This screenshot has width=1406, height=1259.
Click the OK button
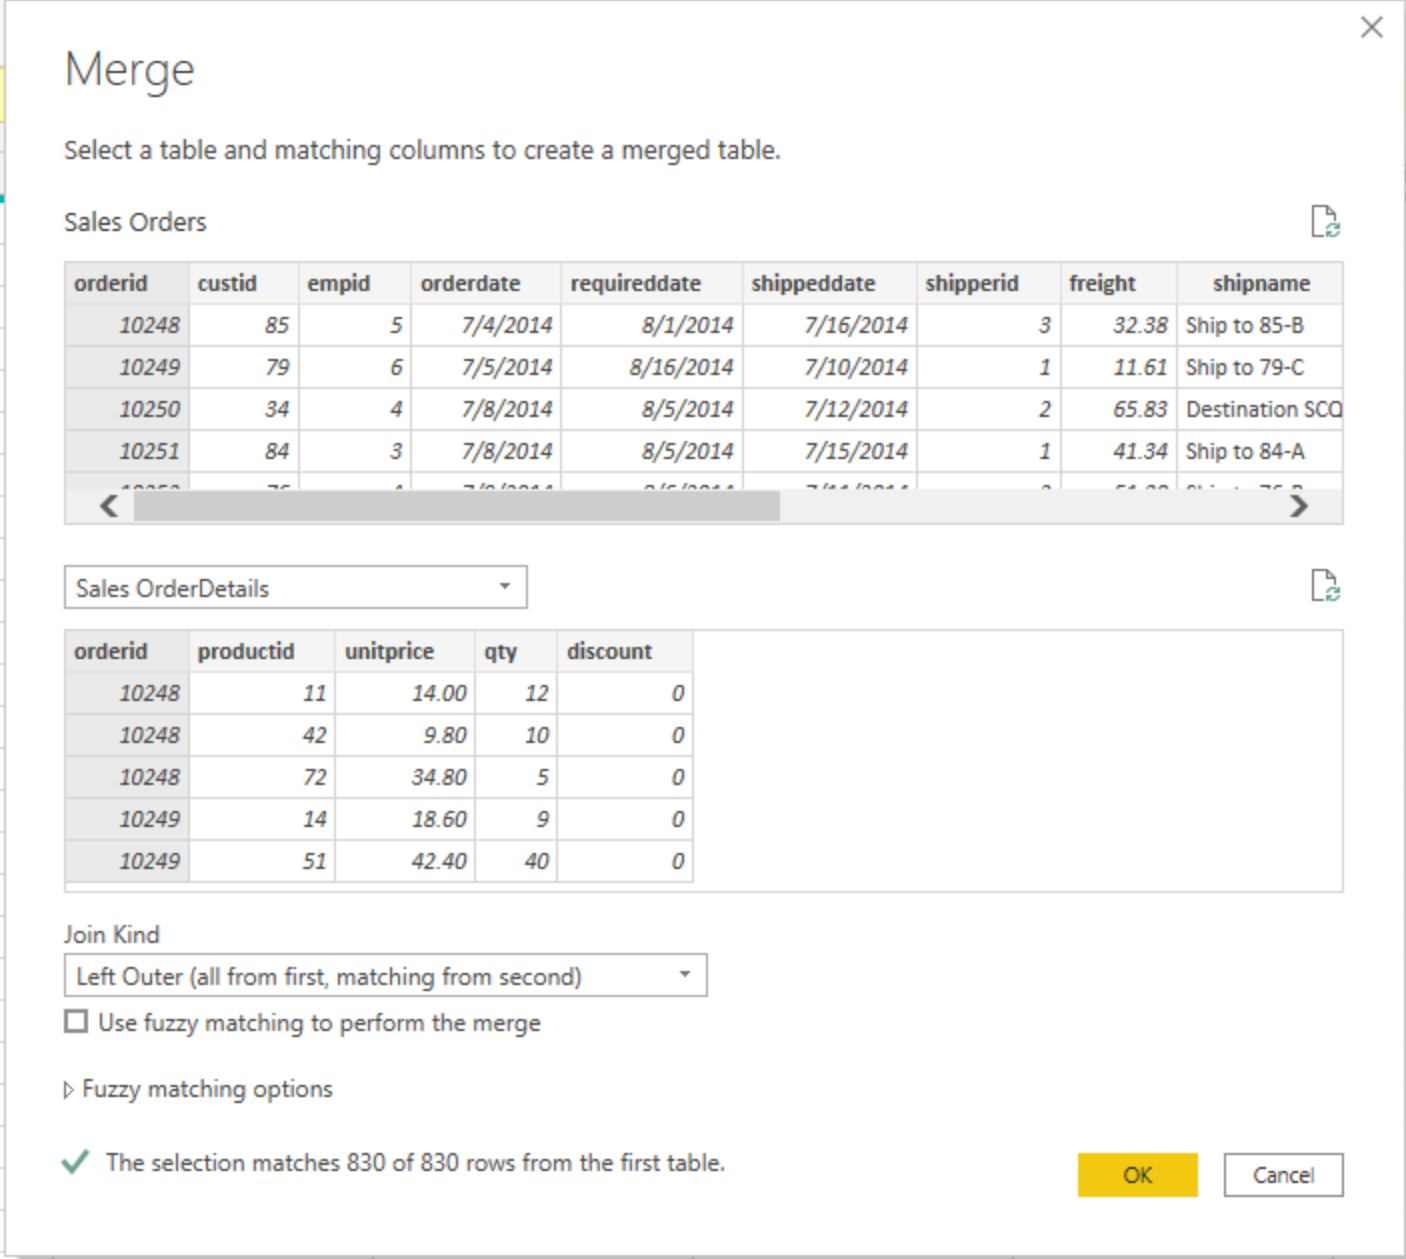click(x=1137, y=1175)
